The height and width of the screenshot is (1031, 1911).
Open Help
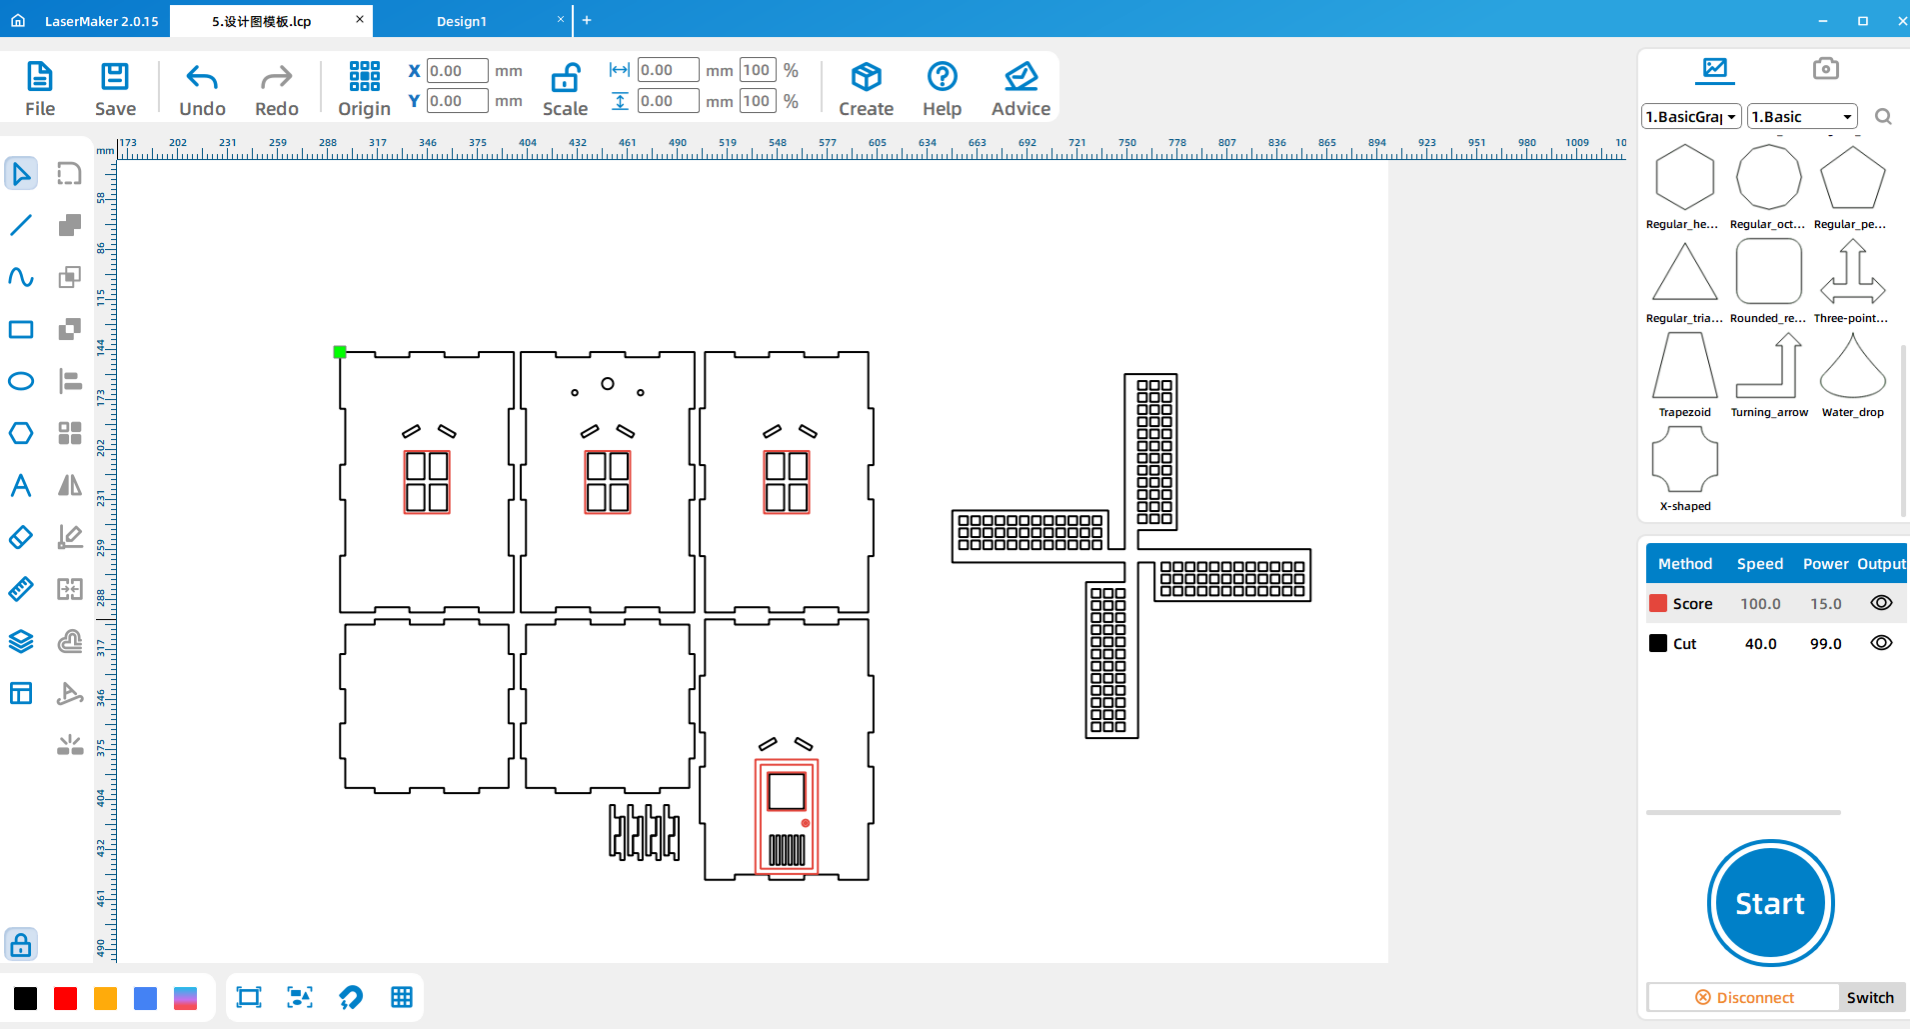pos(942,88)
